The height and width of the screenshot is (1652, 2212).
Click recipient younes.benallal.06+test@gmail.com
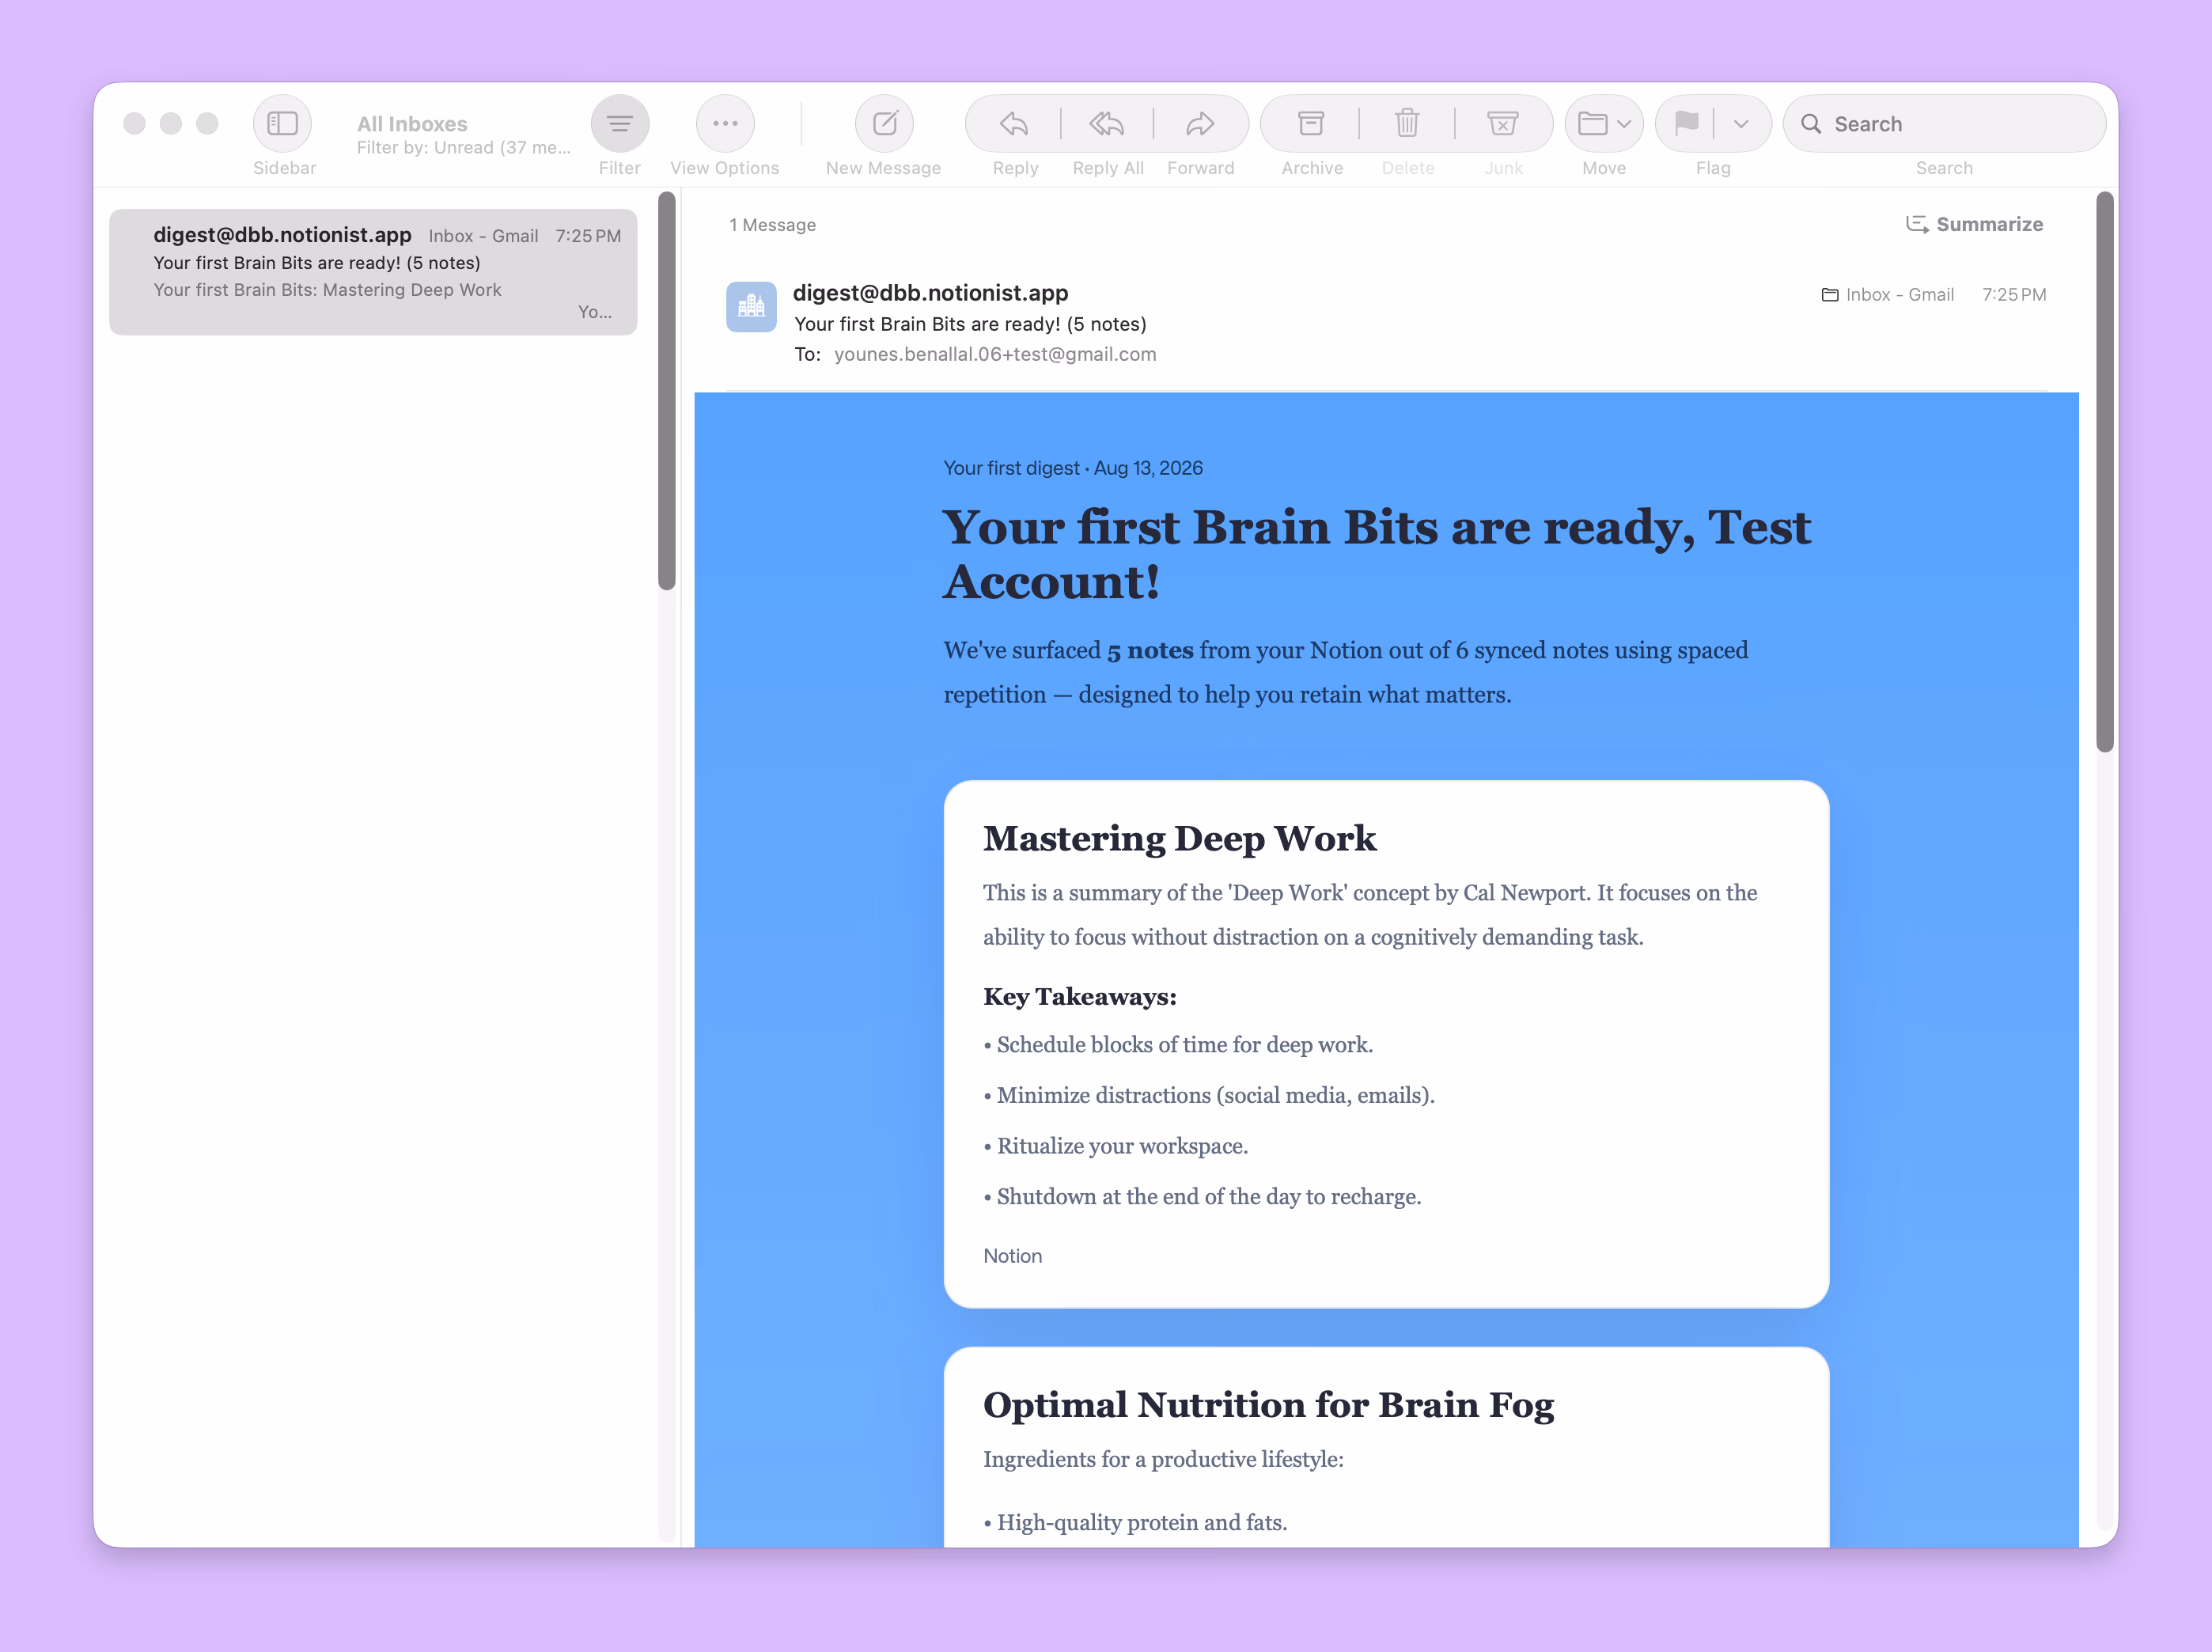click(x=995, y=354)
